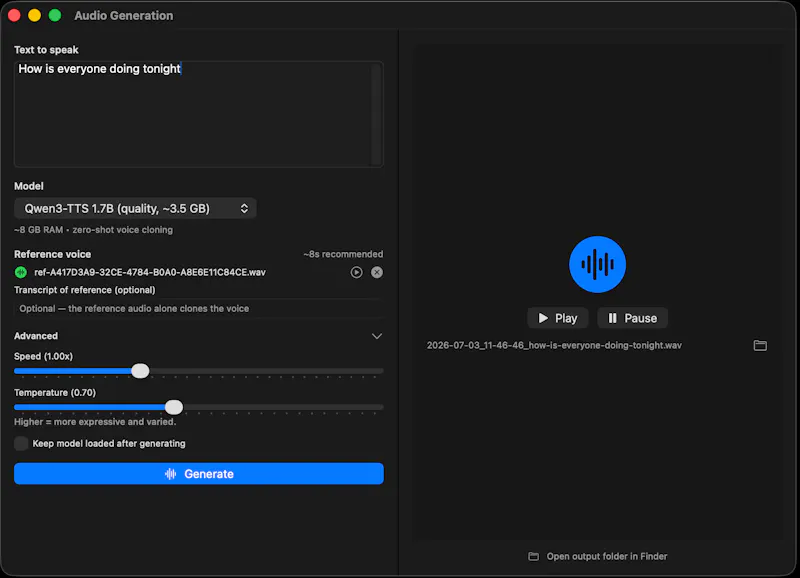Click the Speed slider handle
The image size is (800, 578).
click(140, 371)
